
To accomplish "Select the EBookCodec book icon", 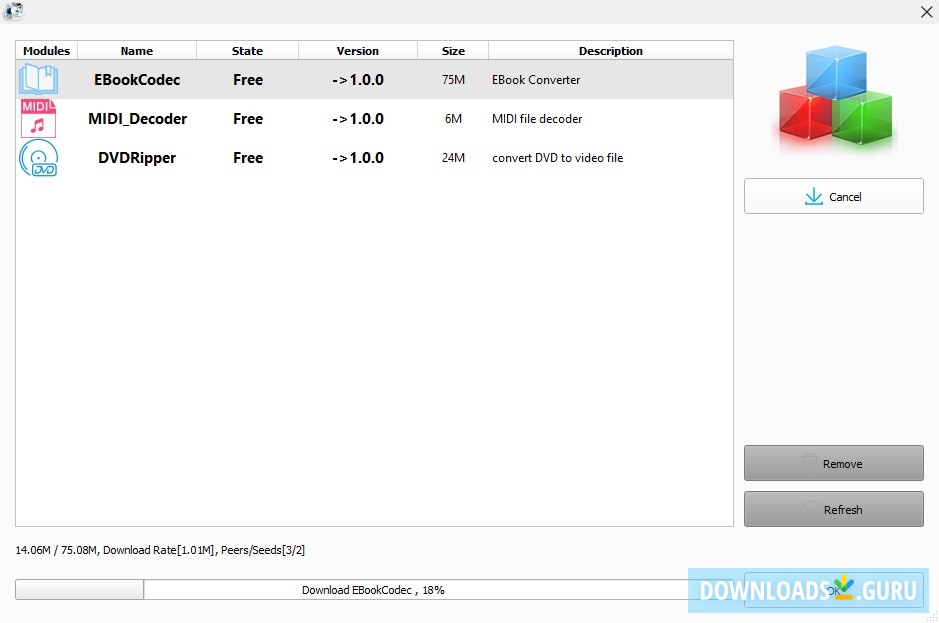I will click(x=38, y=80).
